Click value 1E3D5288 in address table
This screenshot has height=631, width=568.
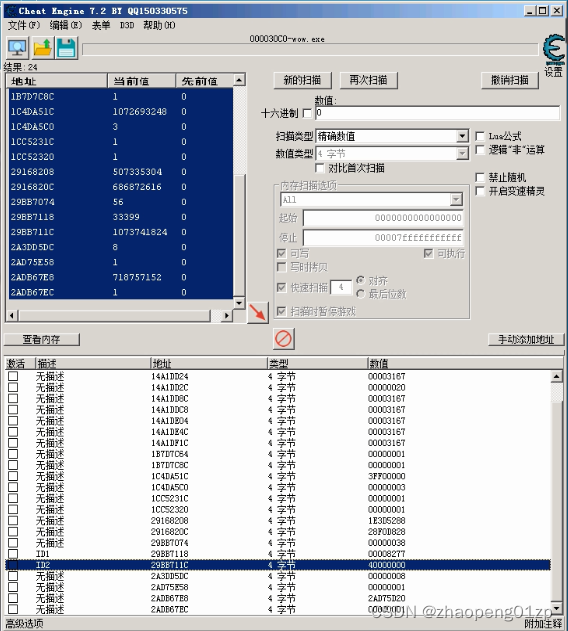point(386,520)
